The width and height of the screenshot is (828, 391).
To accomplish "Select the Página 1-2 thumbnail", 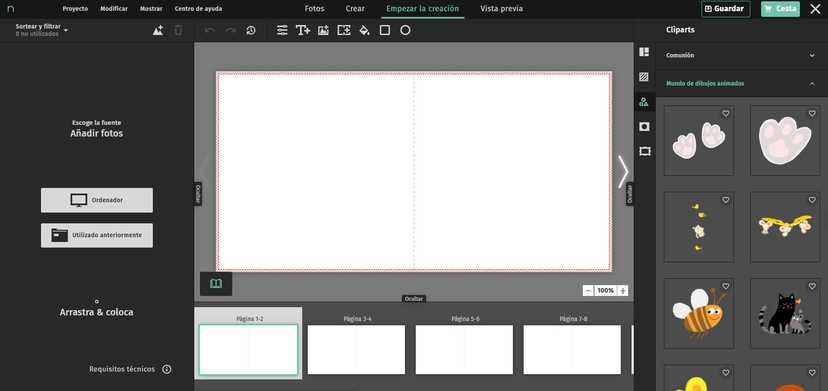I will [248, 349].
